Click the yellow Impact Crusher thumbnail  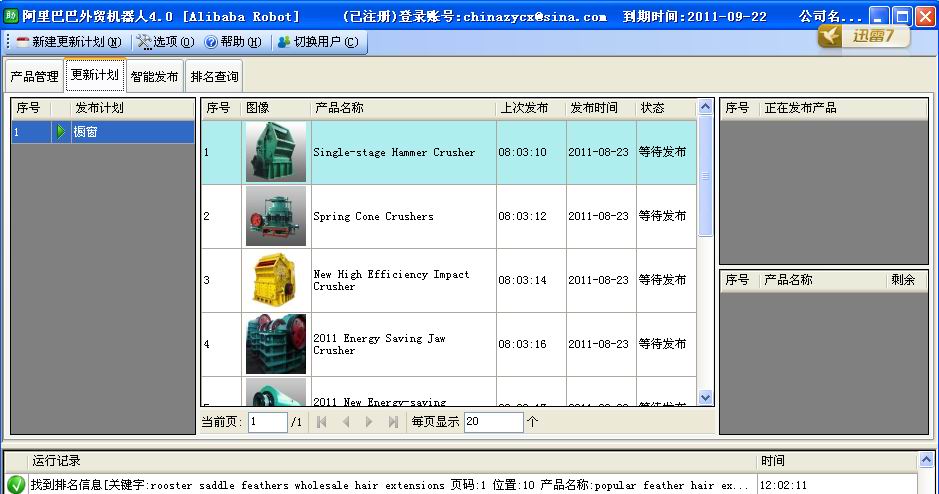[x=276, y=280]
